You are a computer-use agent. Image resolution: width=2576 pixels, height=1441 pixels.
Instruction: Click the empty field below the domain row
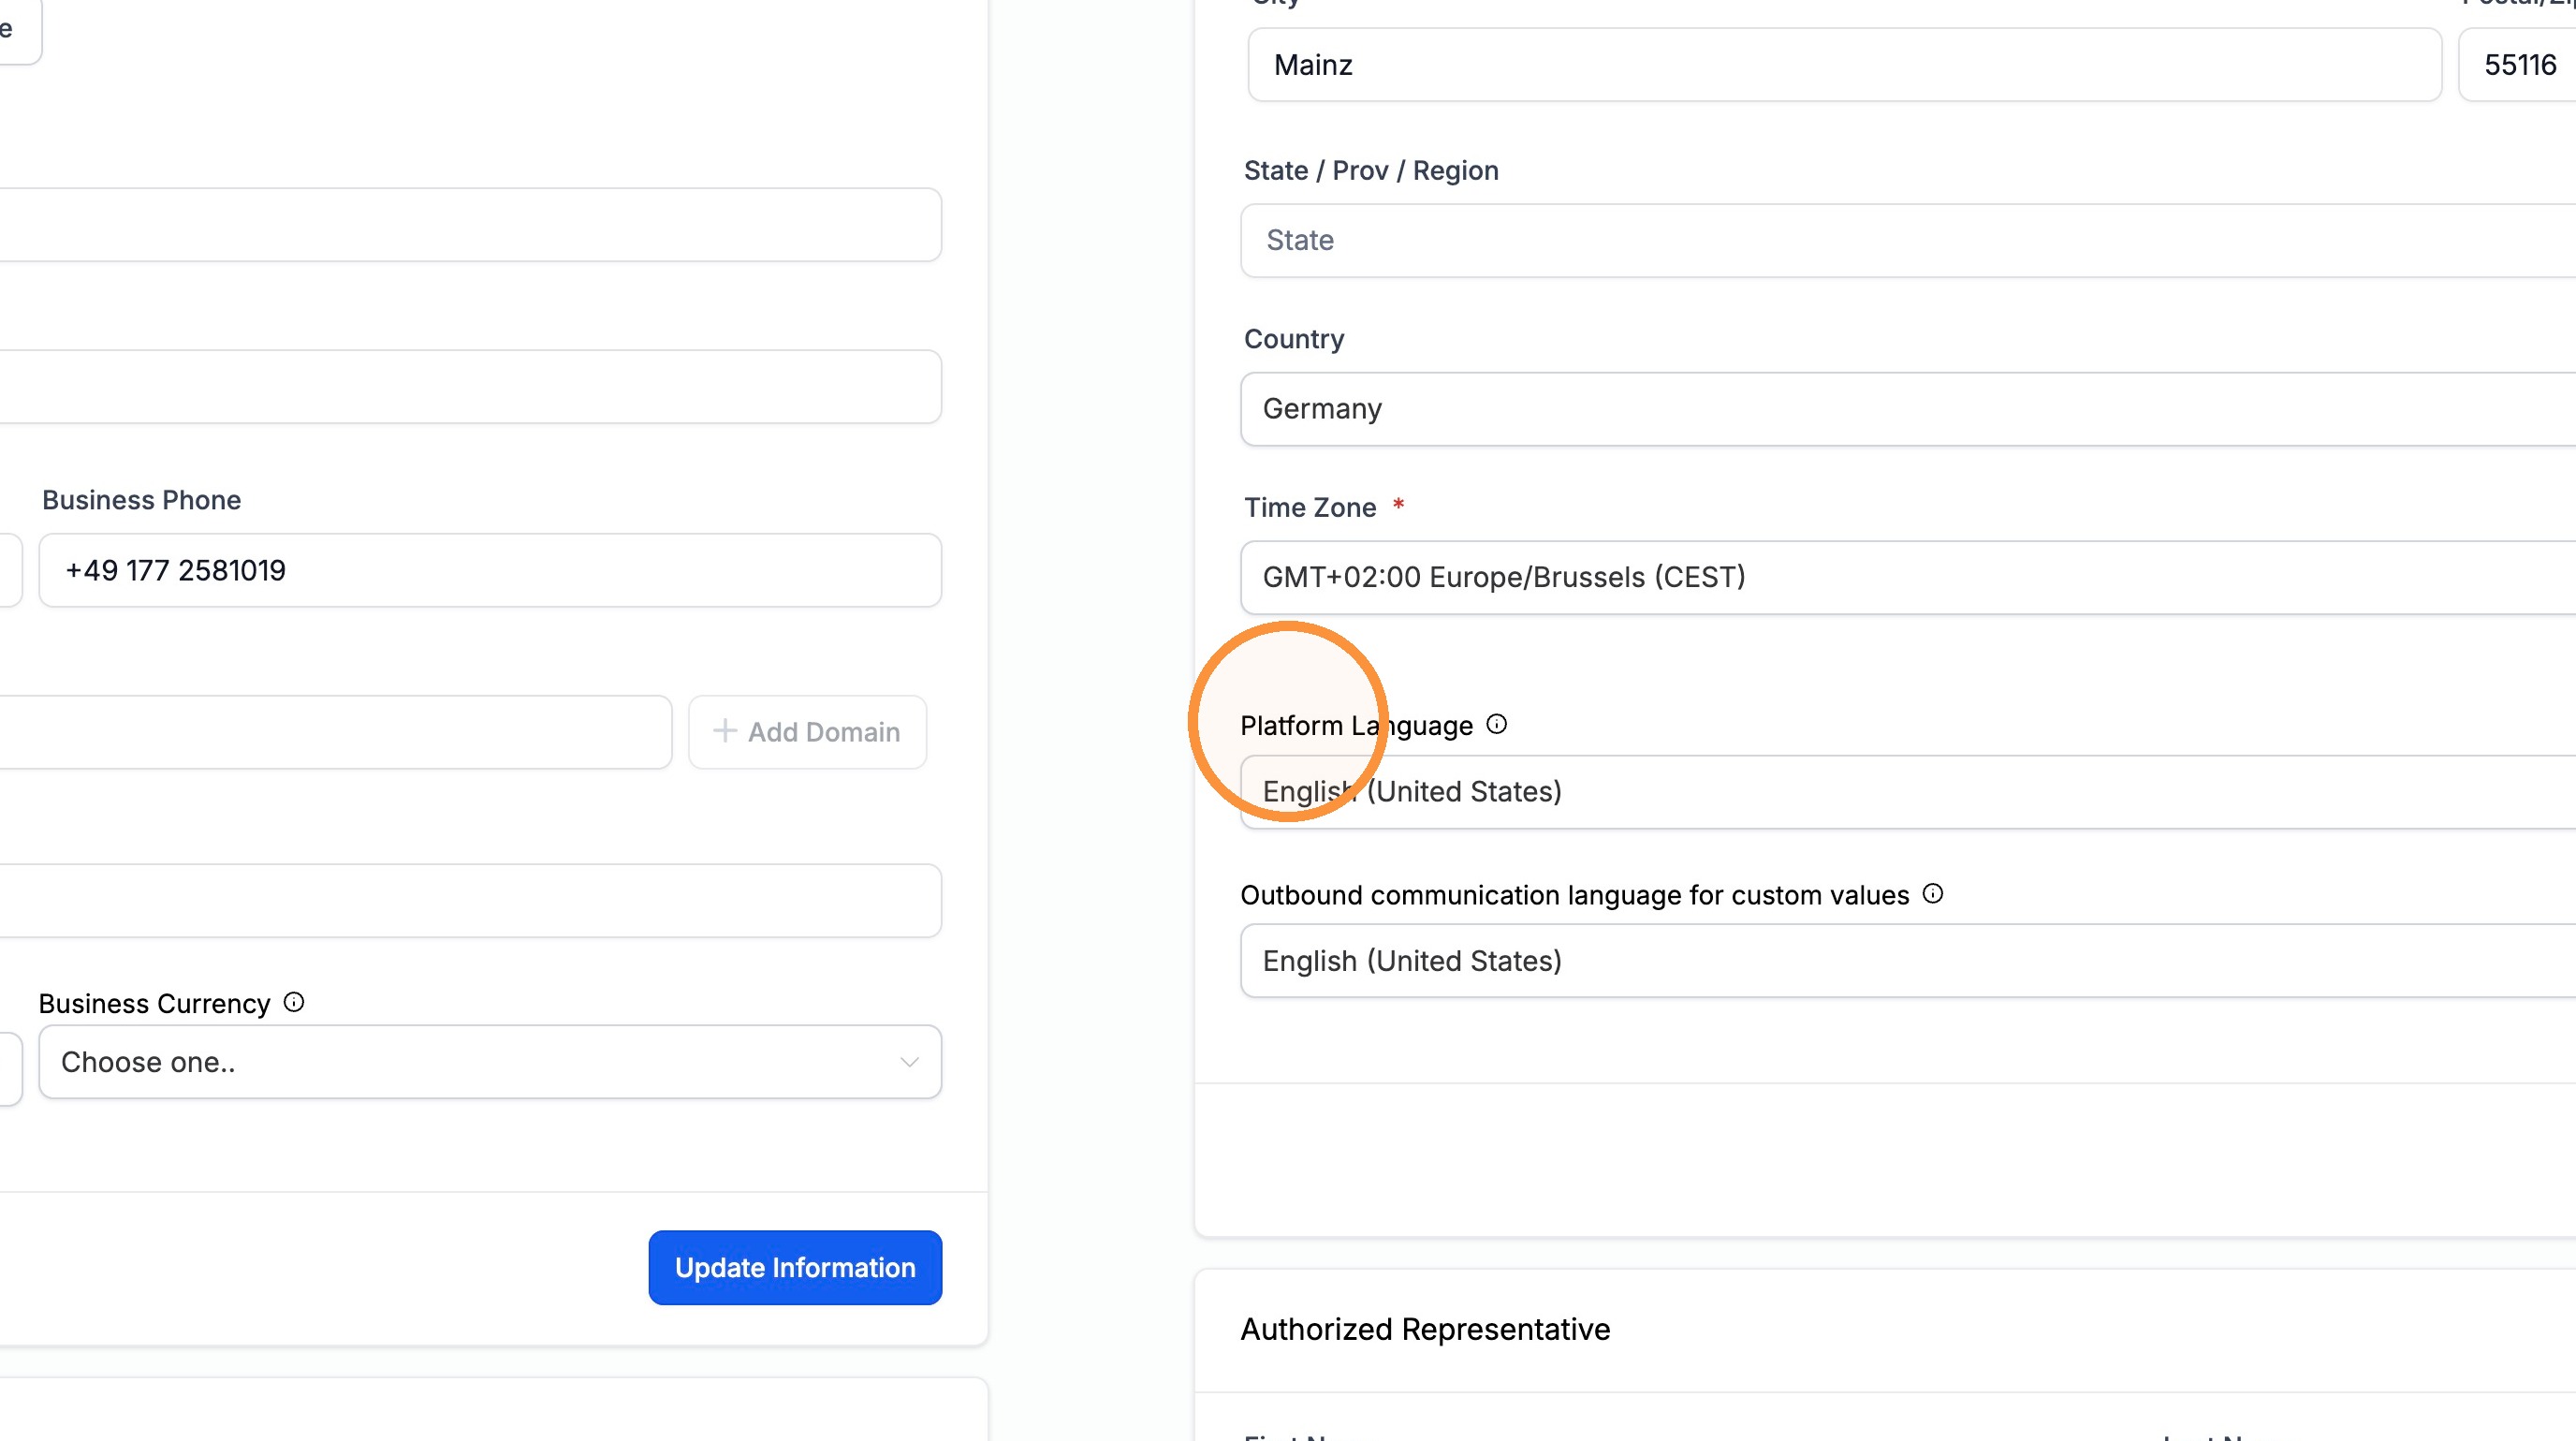[470, 901]
